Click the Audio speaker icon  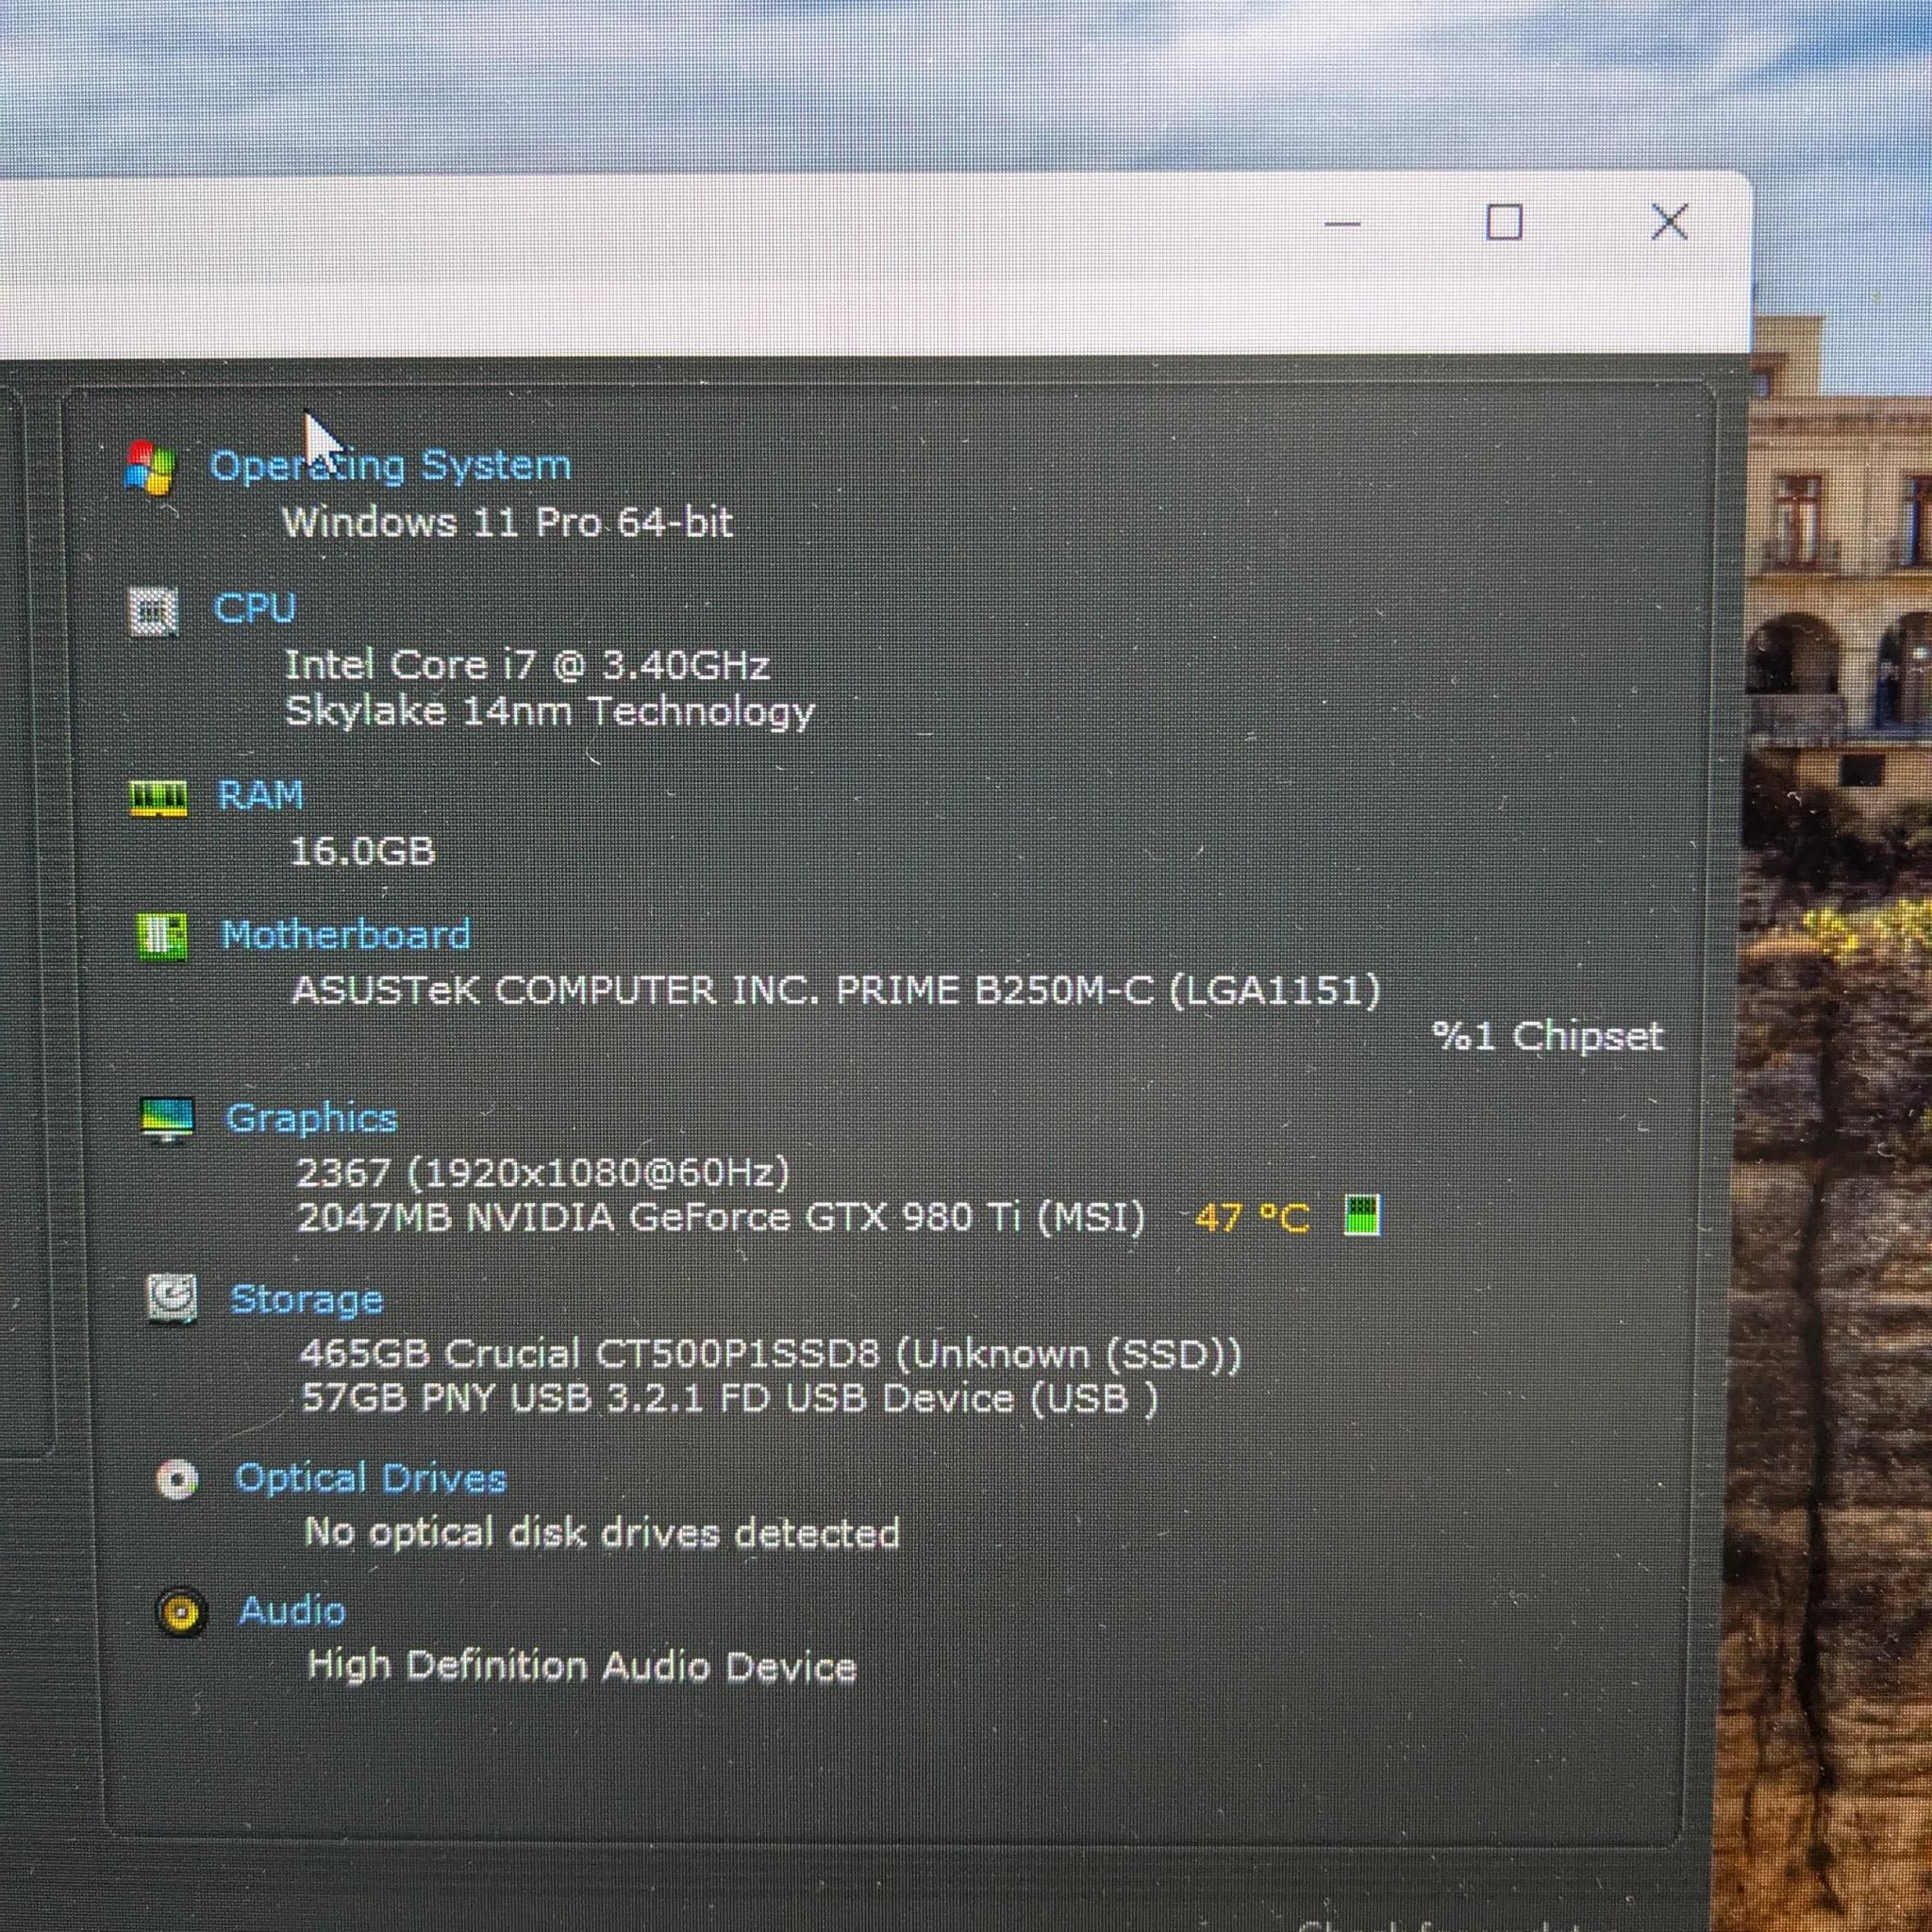(182, 1612)
